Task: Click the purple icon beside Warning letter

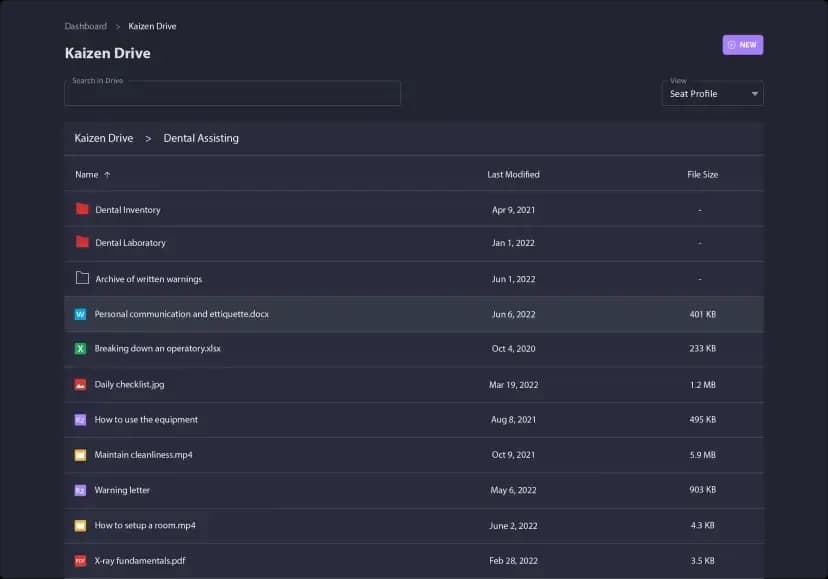Action: click(x=80, y=490)
